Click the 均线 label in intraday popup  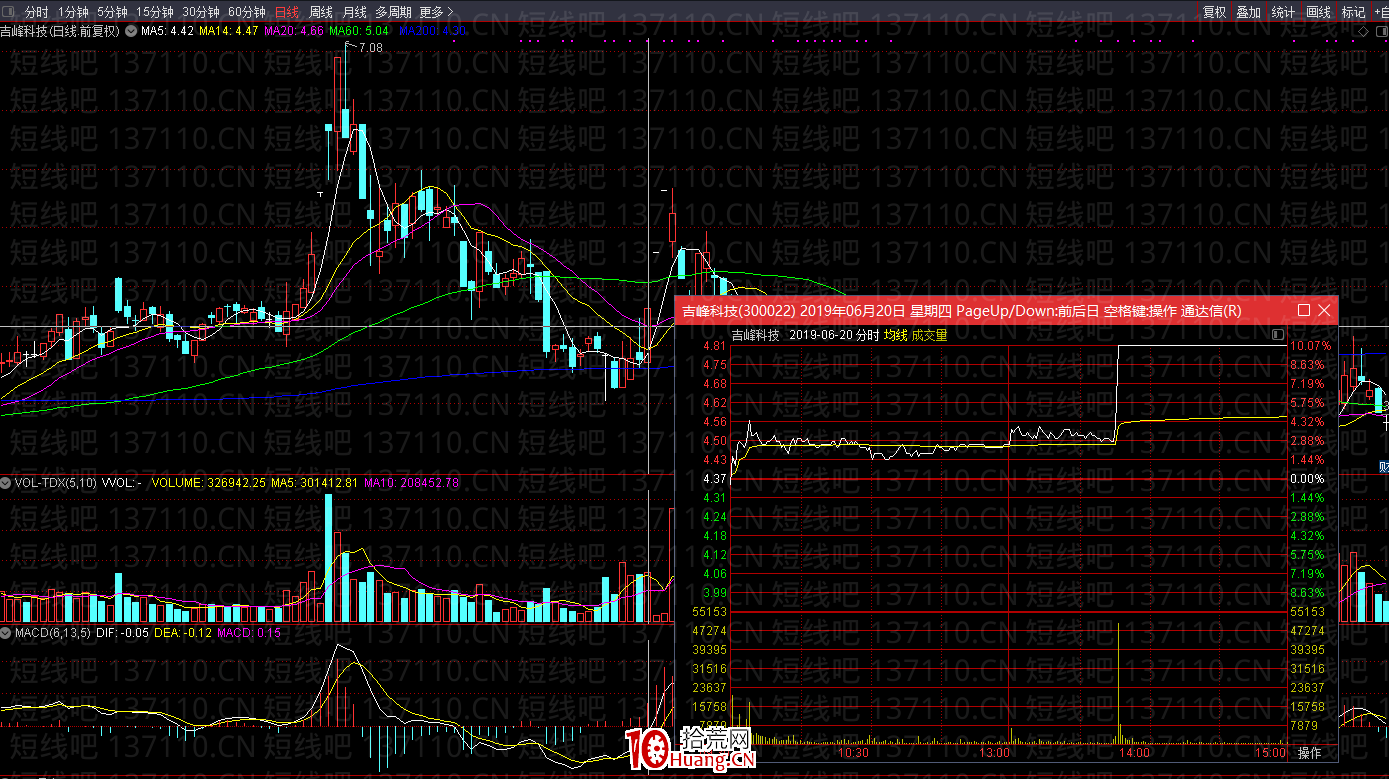click(x=895, y=335)
